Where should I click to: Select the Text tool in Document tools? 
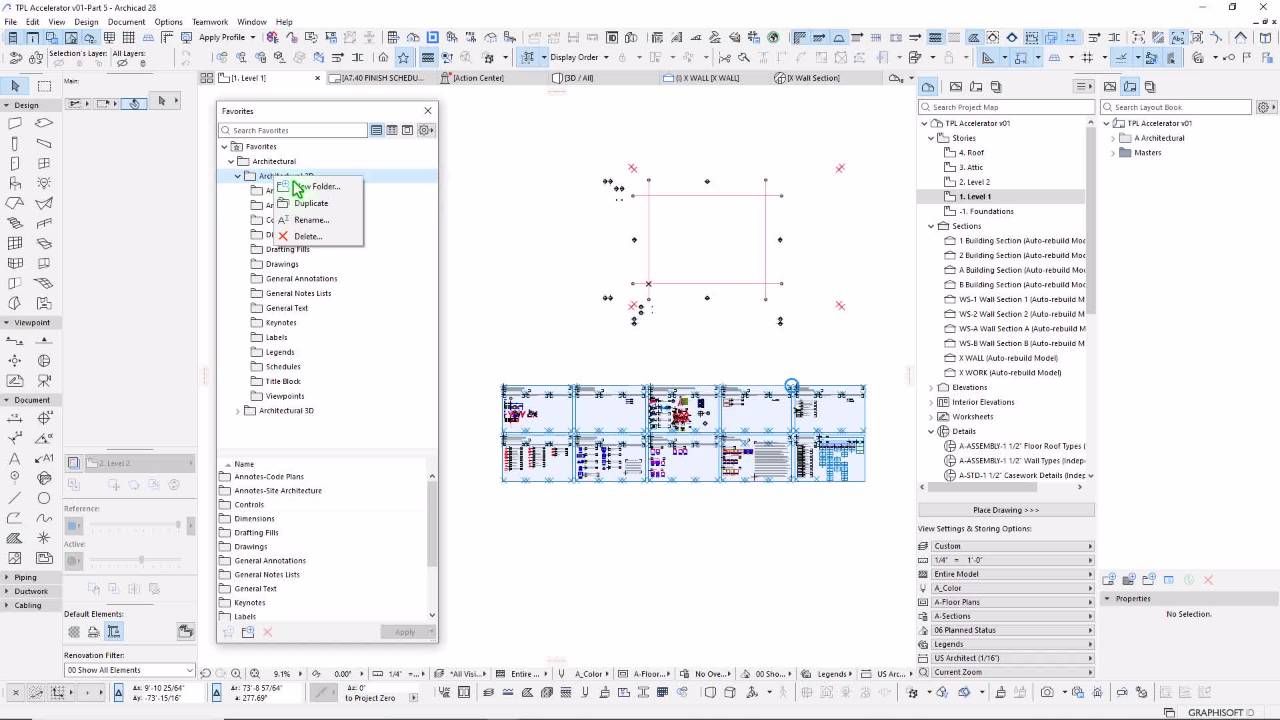15,458
